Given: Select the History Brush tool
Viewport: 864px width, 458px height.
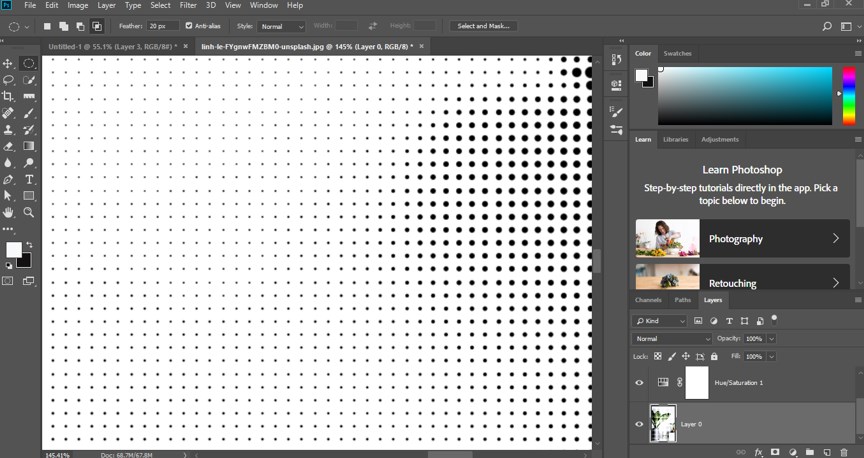Looking at the screenshot, I should click(x=29, y=130).
